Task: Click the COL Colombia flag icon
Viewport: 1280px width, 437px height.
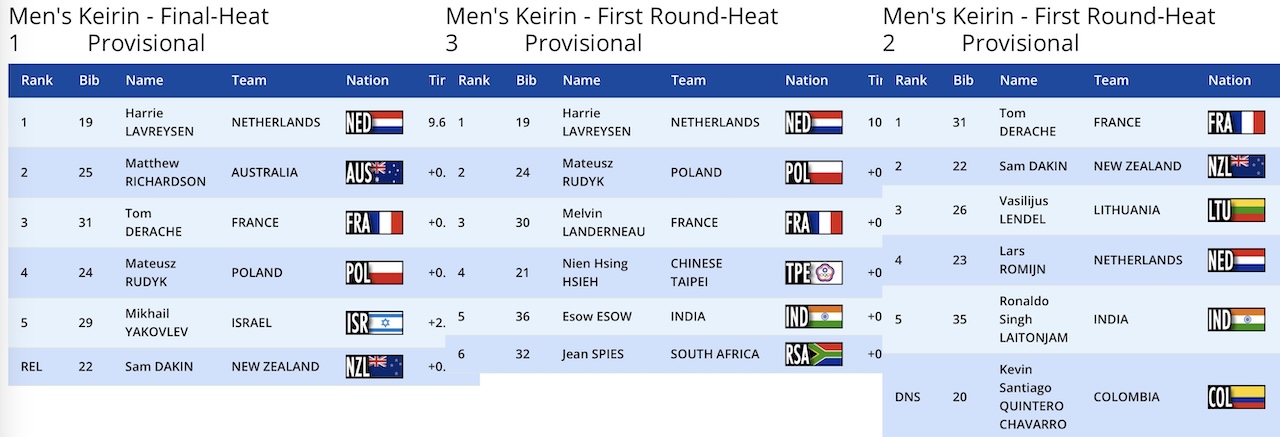Action: point(1237,397)
